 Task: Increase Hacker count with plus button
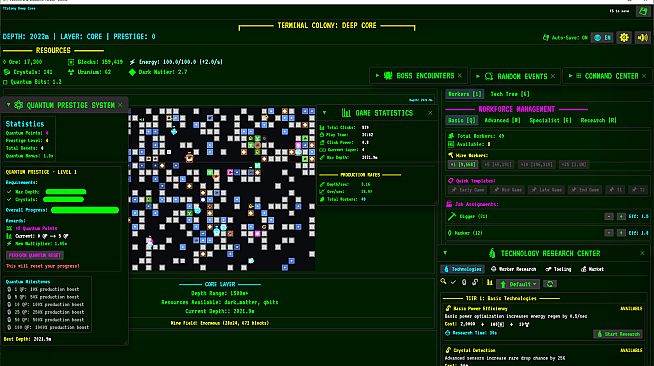point(621,233)
